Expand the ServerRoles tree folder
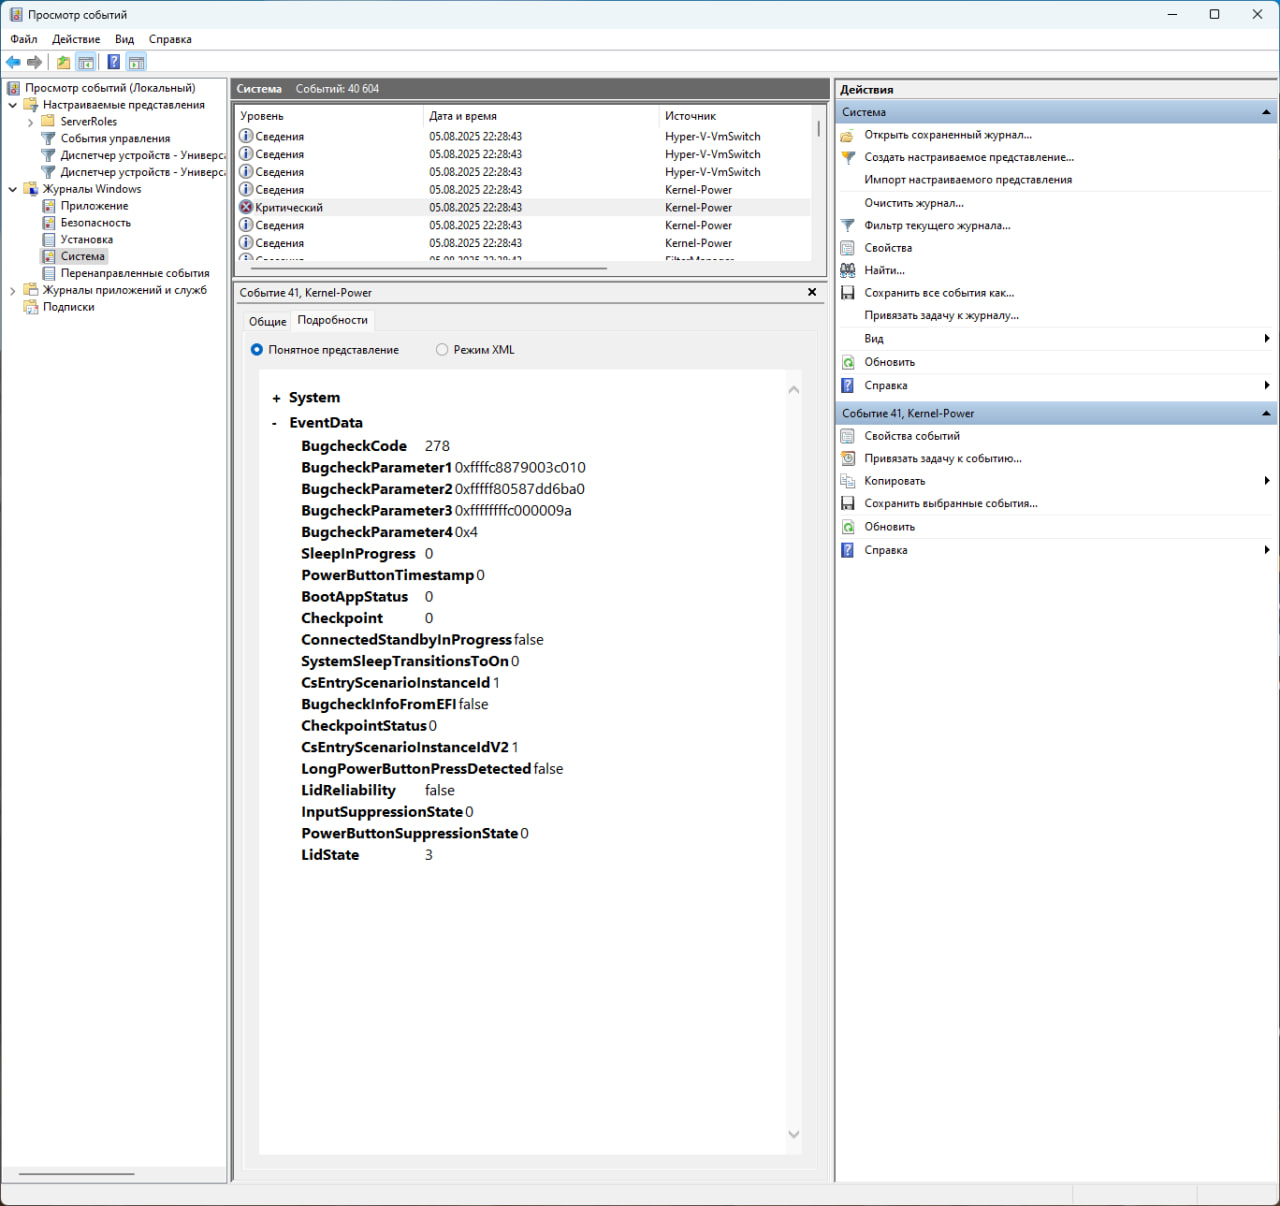The height and width of the screenshot is (1206, 1280). point(30,122)
